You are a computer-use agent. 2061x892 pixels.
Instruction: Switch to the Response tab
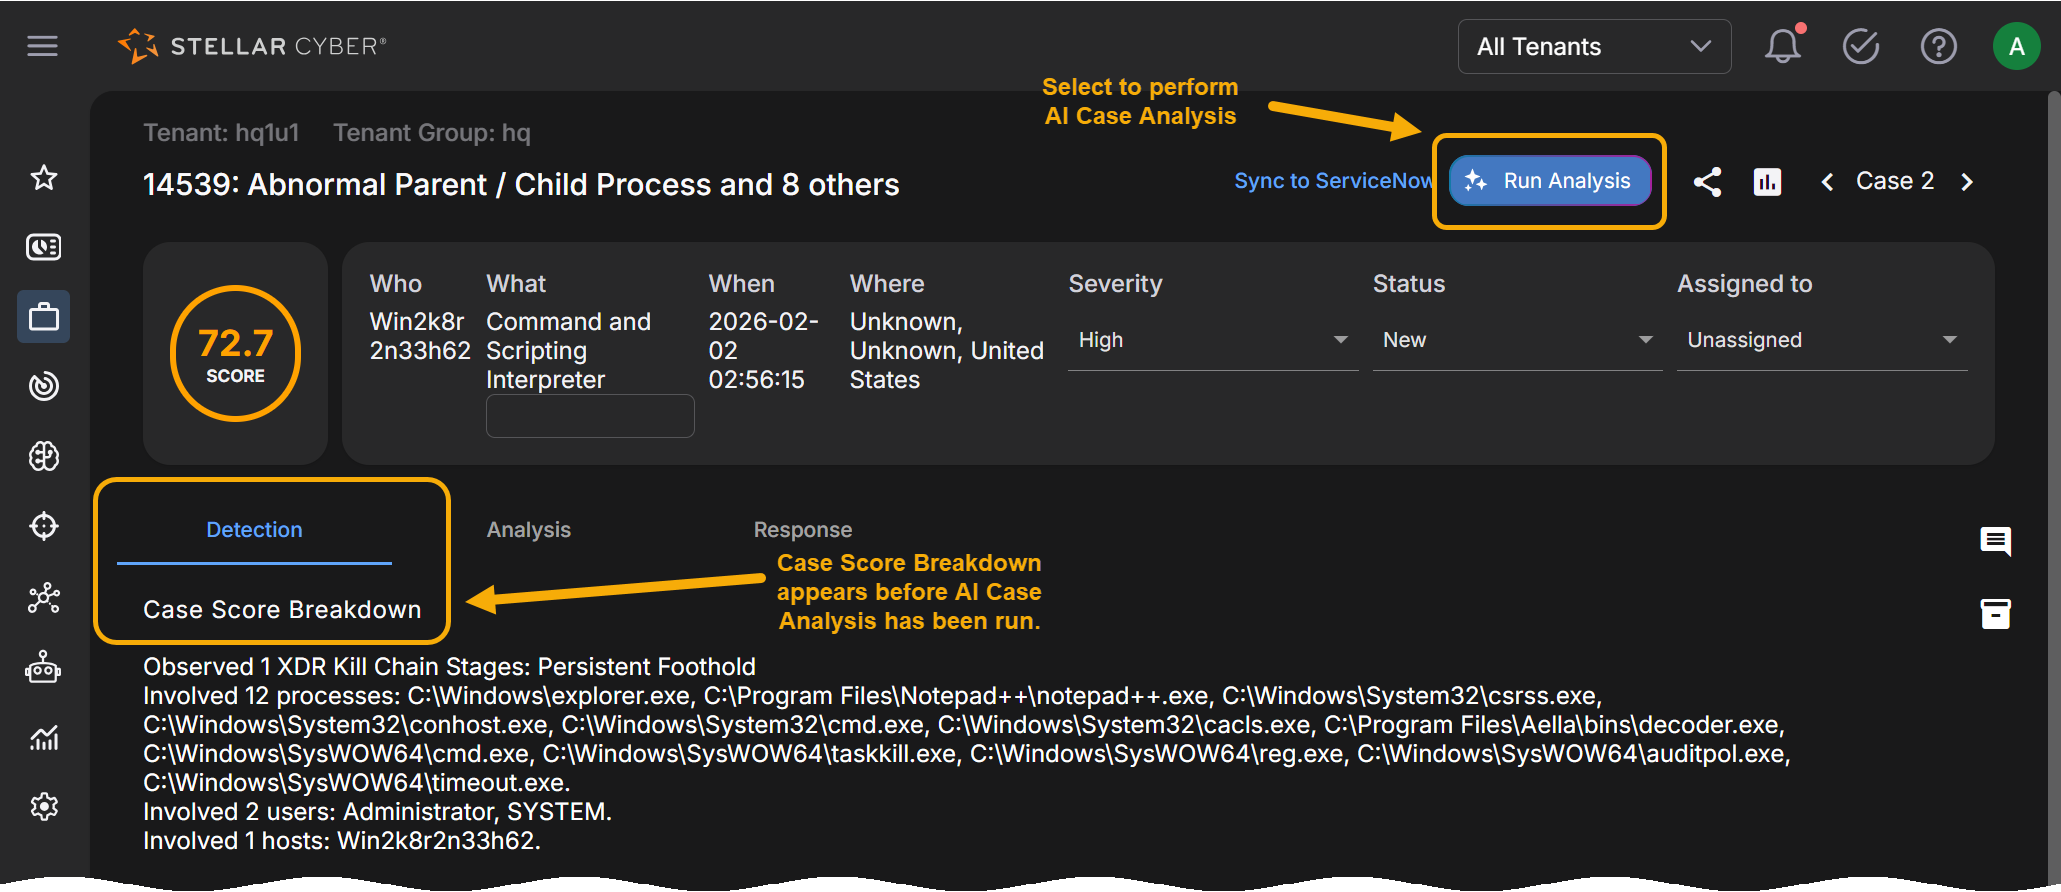tap(802, 530)
